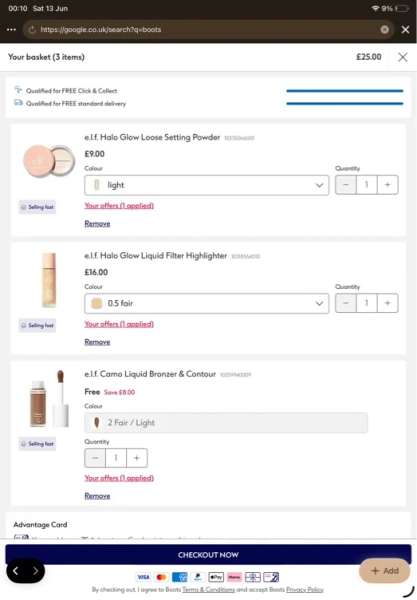The height and width of the screenshot is (600, 417).
Task: Remove the Halo Glow Loose Setting Powder
Action: coord(97,223)
